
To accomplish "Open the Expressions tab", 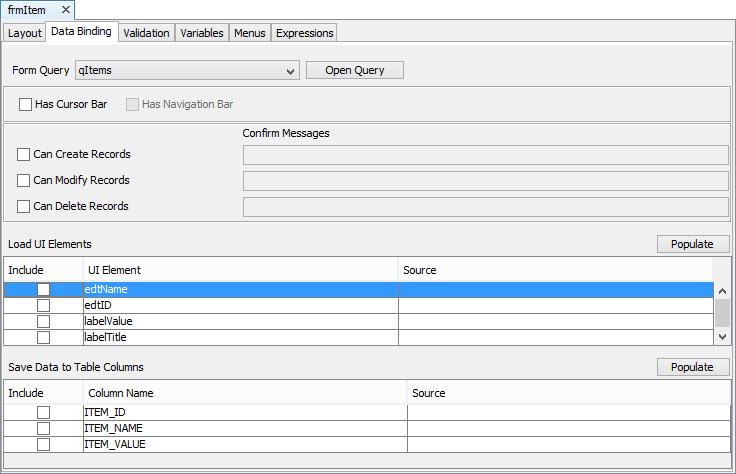I will pyautogui.click(x=304, y=33).
